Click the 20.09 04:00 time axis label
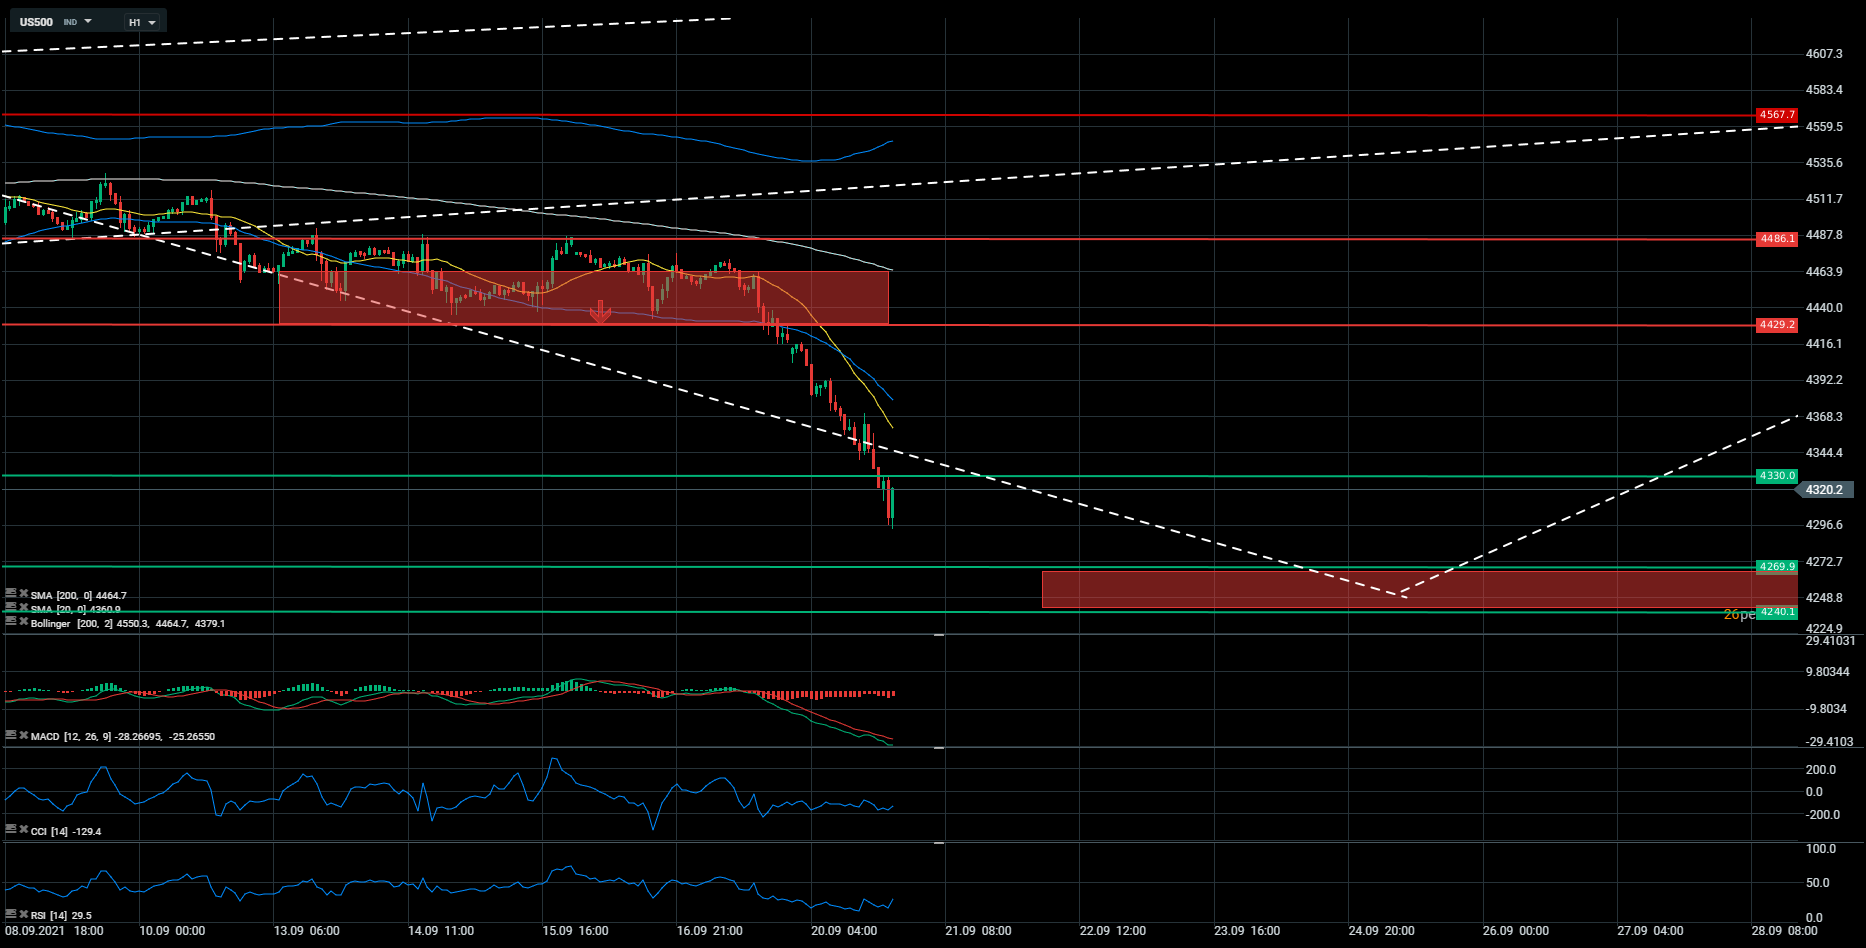 click(844, 931)
